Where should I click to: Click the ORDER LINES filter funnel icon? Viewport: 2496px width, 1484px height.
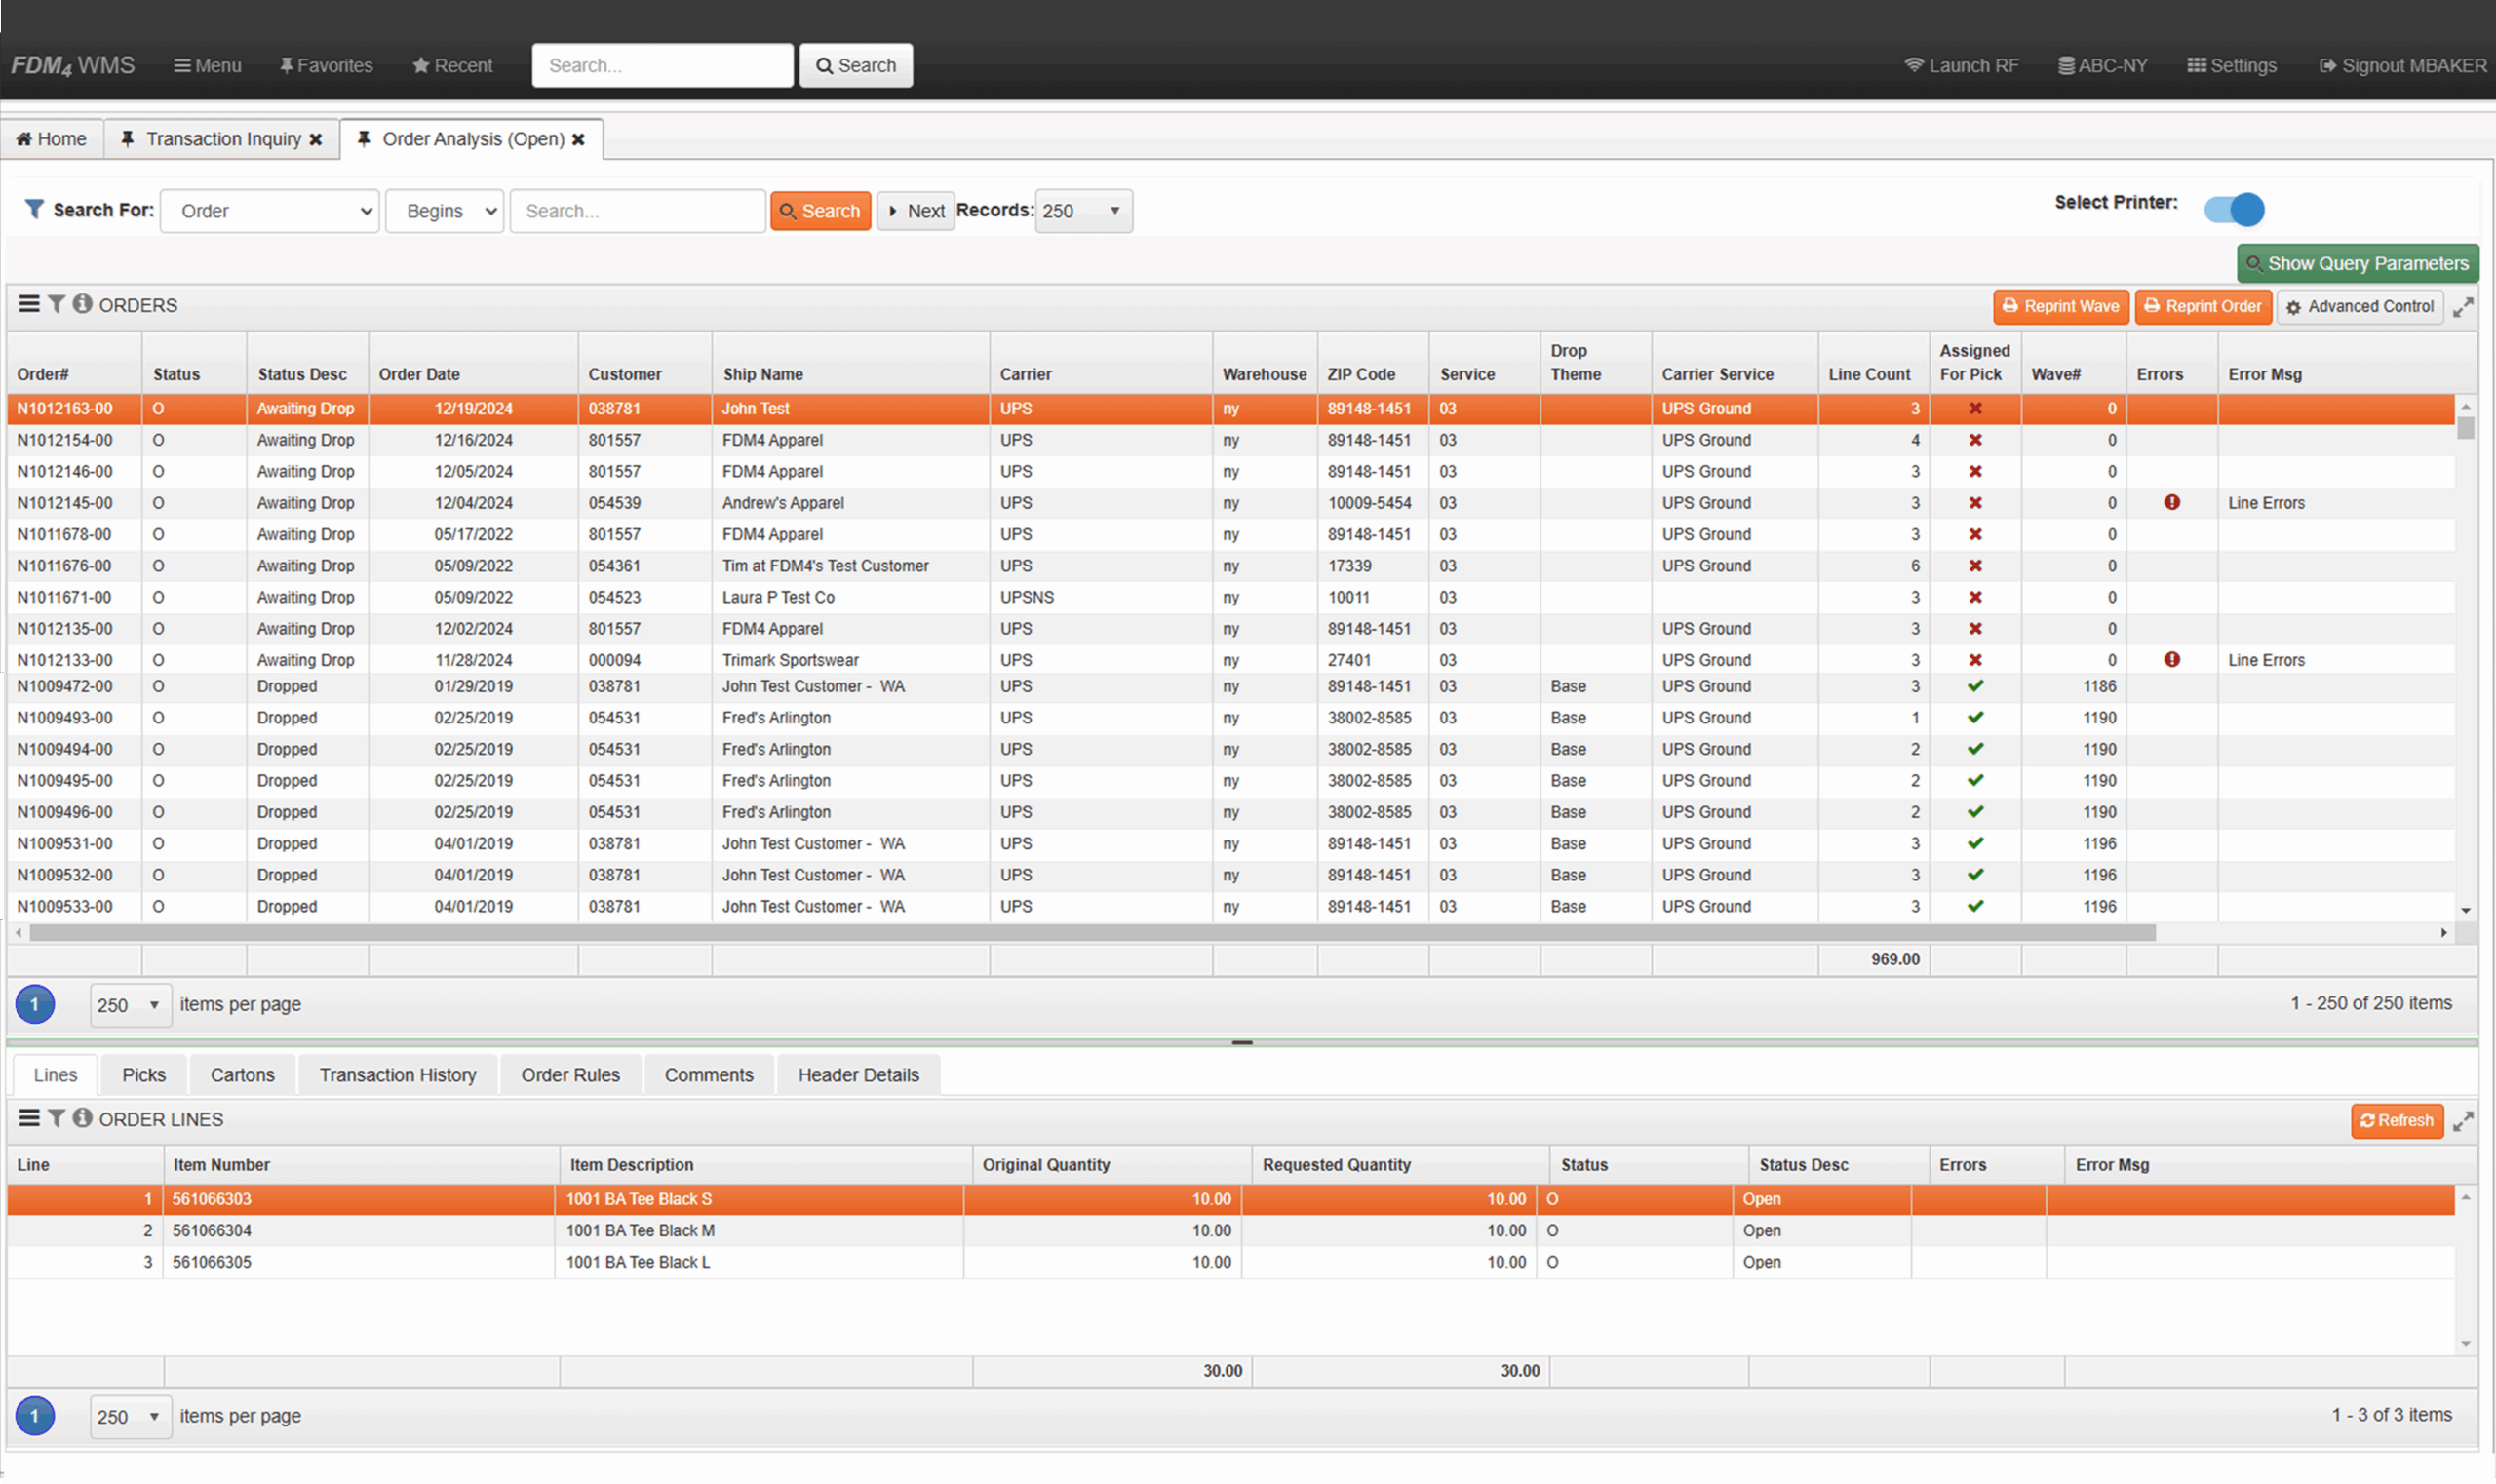(x=57, y=1118)
